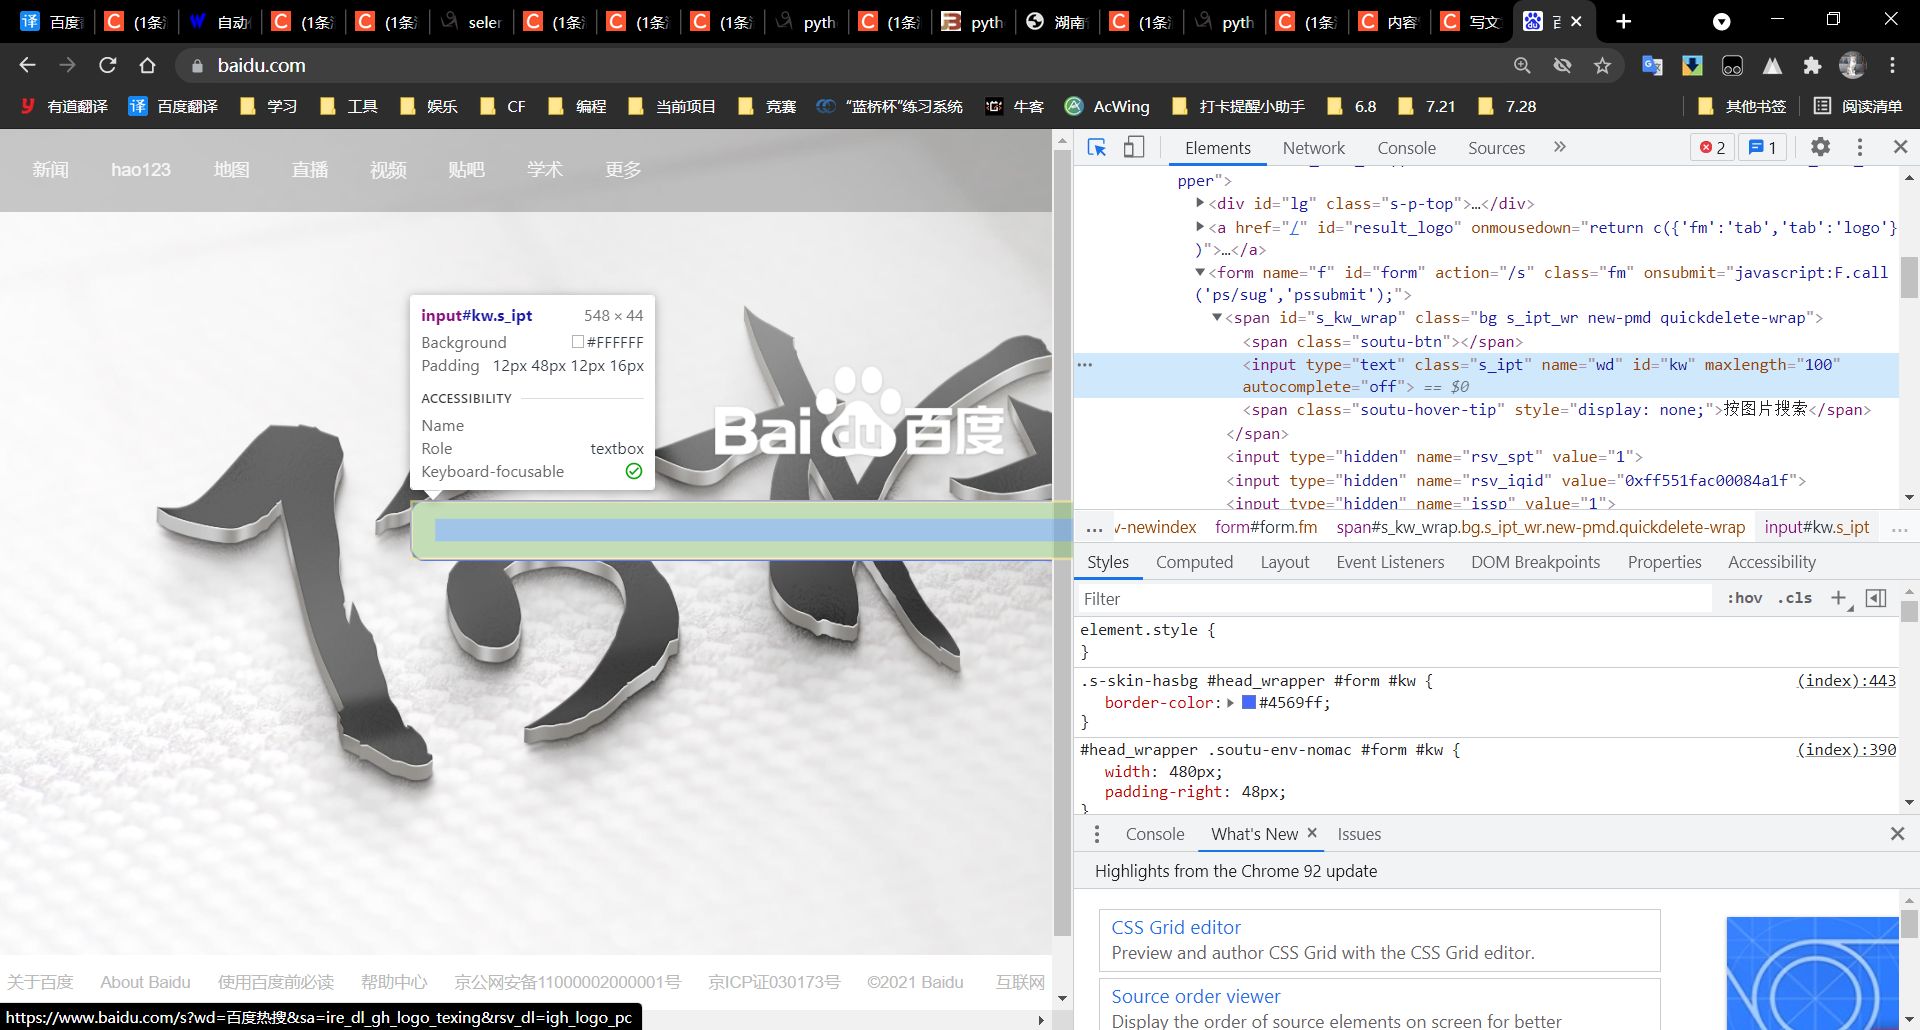The height and width of the screenshot is (1030, 1920).
Task: Select the form#form.fm breadcrumb
Action: [1266, 527]
